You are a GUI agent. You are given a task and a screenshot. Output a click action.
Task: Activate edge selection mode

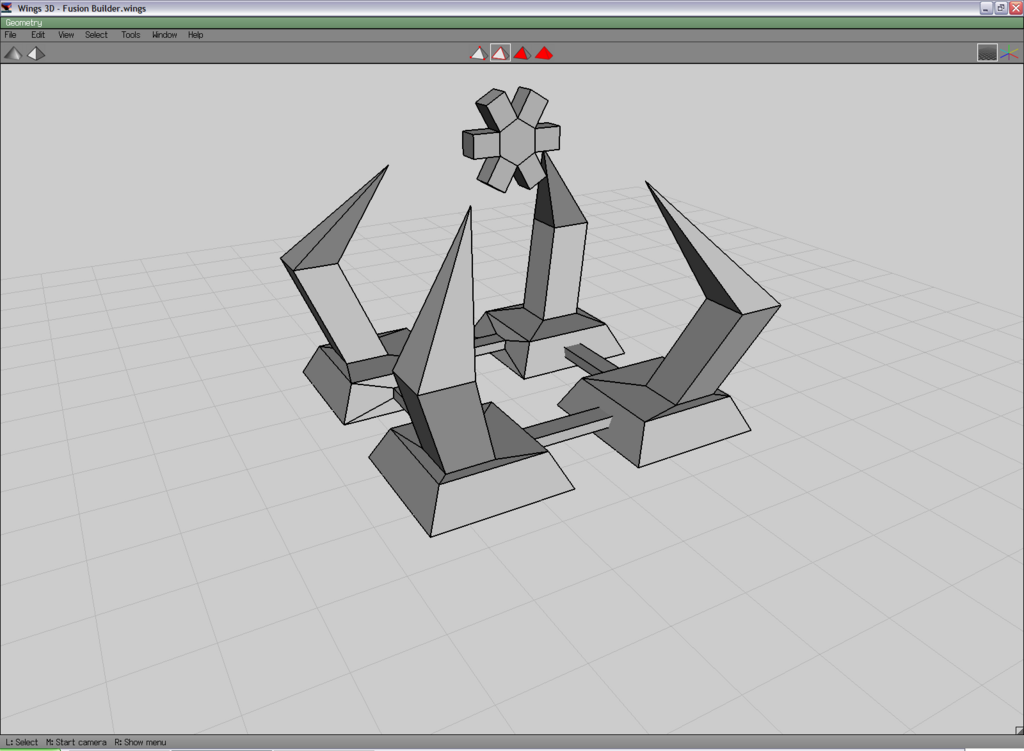500,53
